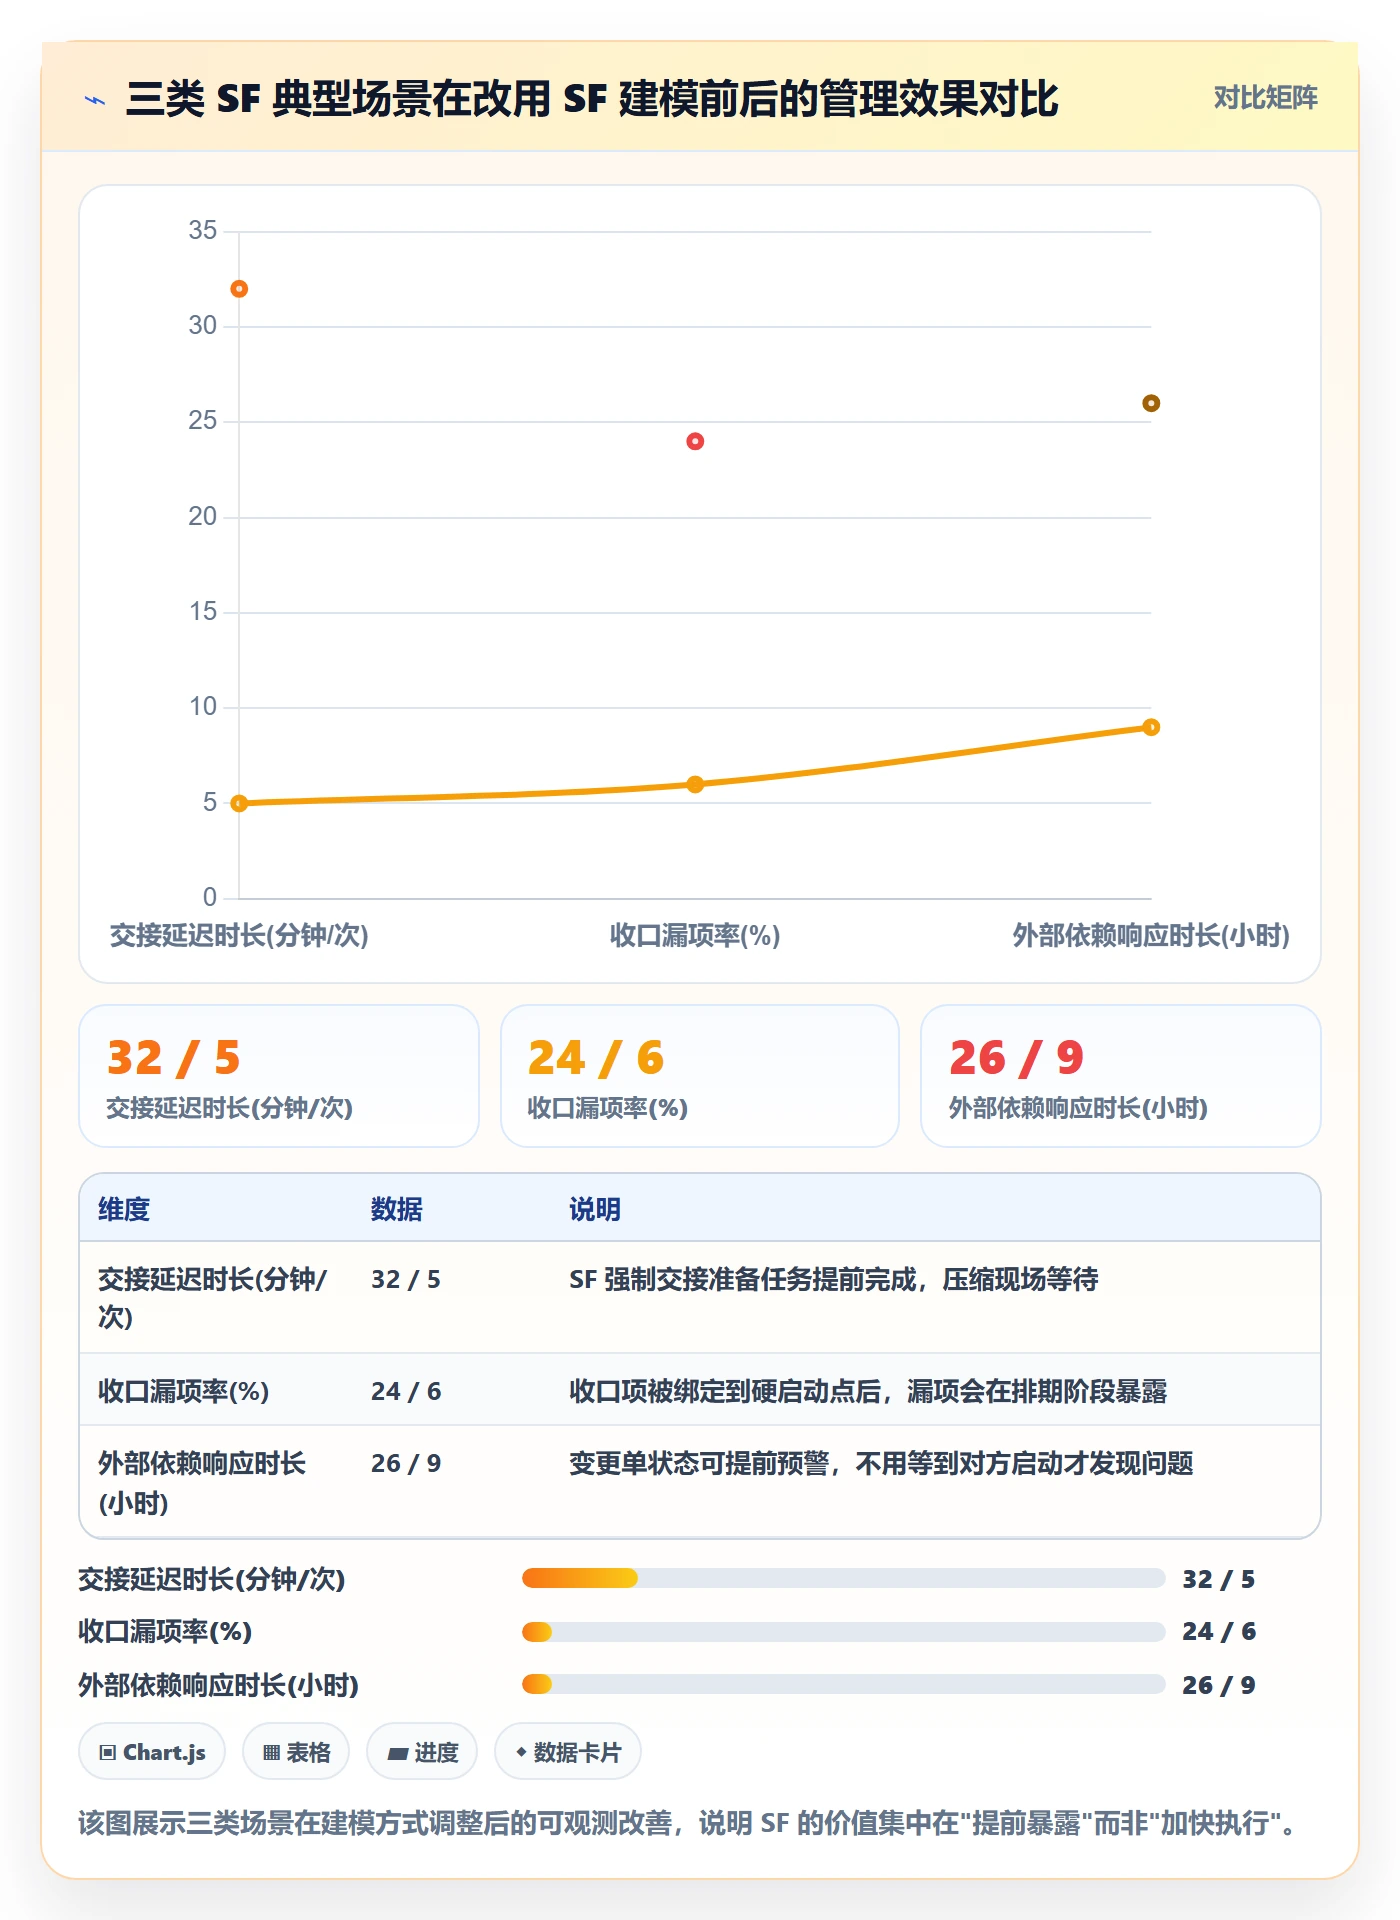Click the red chart point at value 24
The width and height of the screenshot is (1400, 1920).
(x=695, y=441)
